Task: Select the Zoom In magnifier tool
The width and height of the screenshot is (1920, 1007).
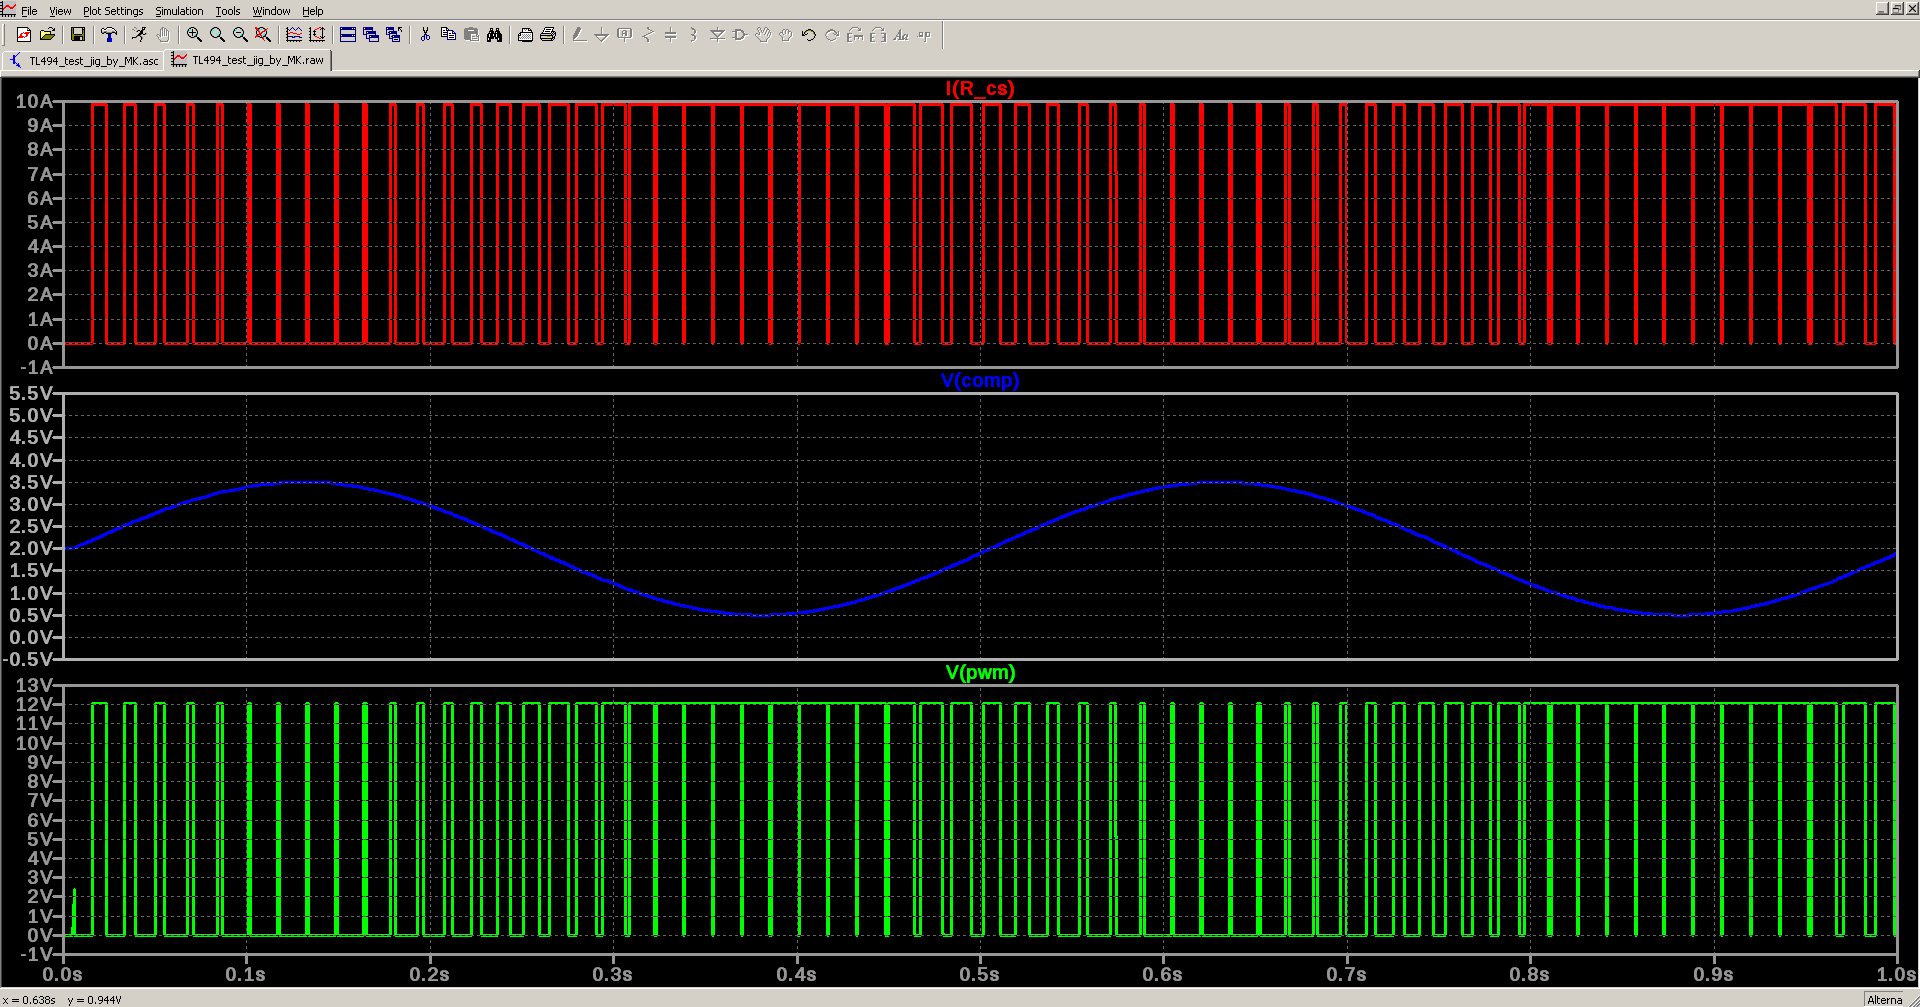Action: click(x=194, y=35)
